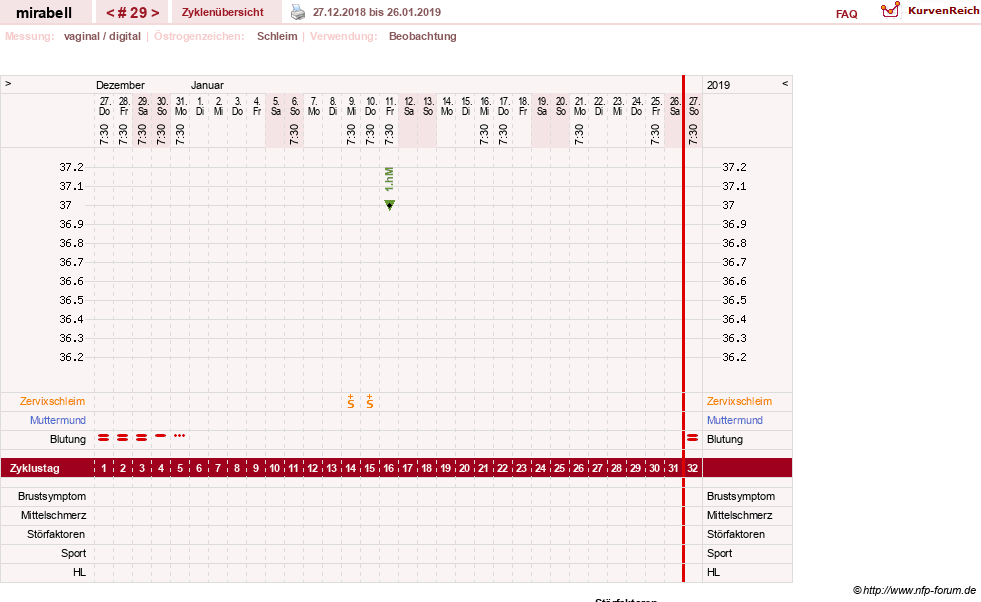Click the green temperature triangle marker at 37
The image size is (981, 602).
click(389, 205)
